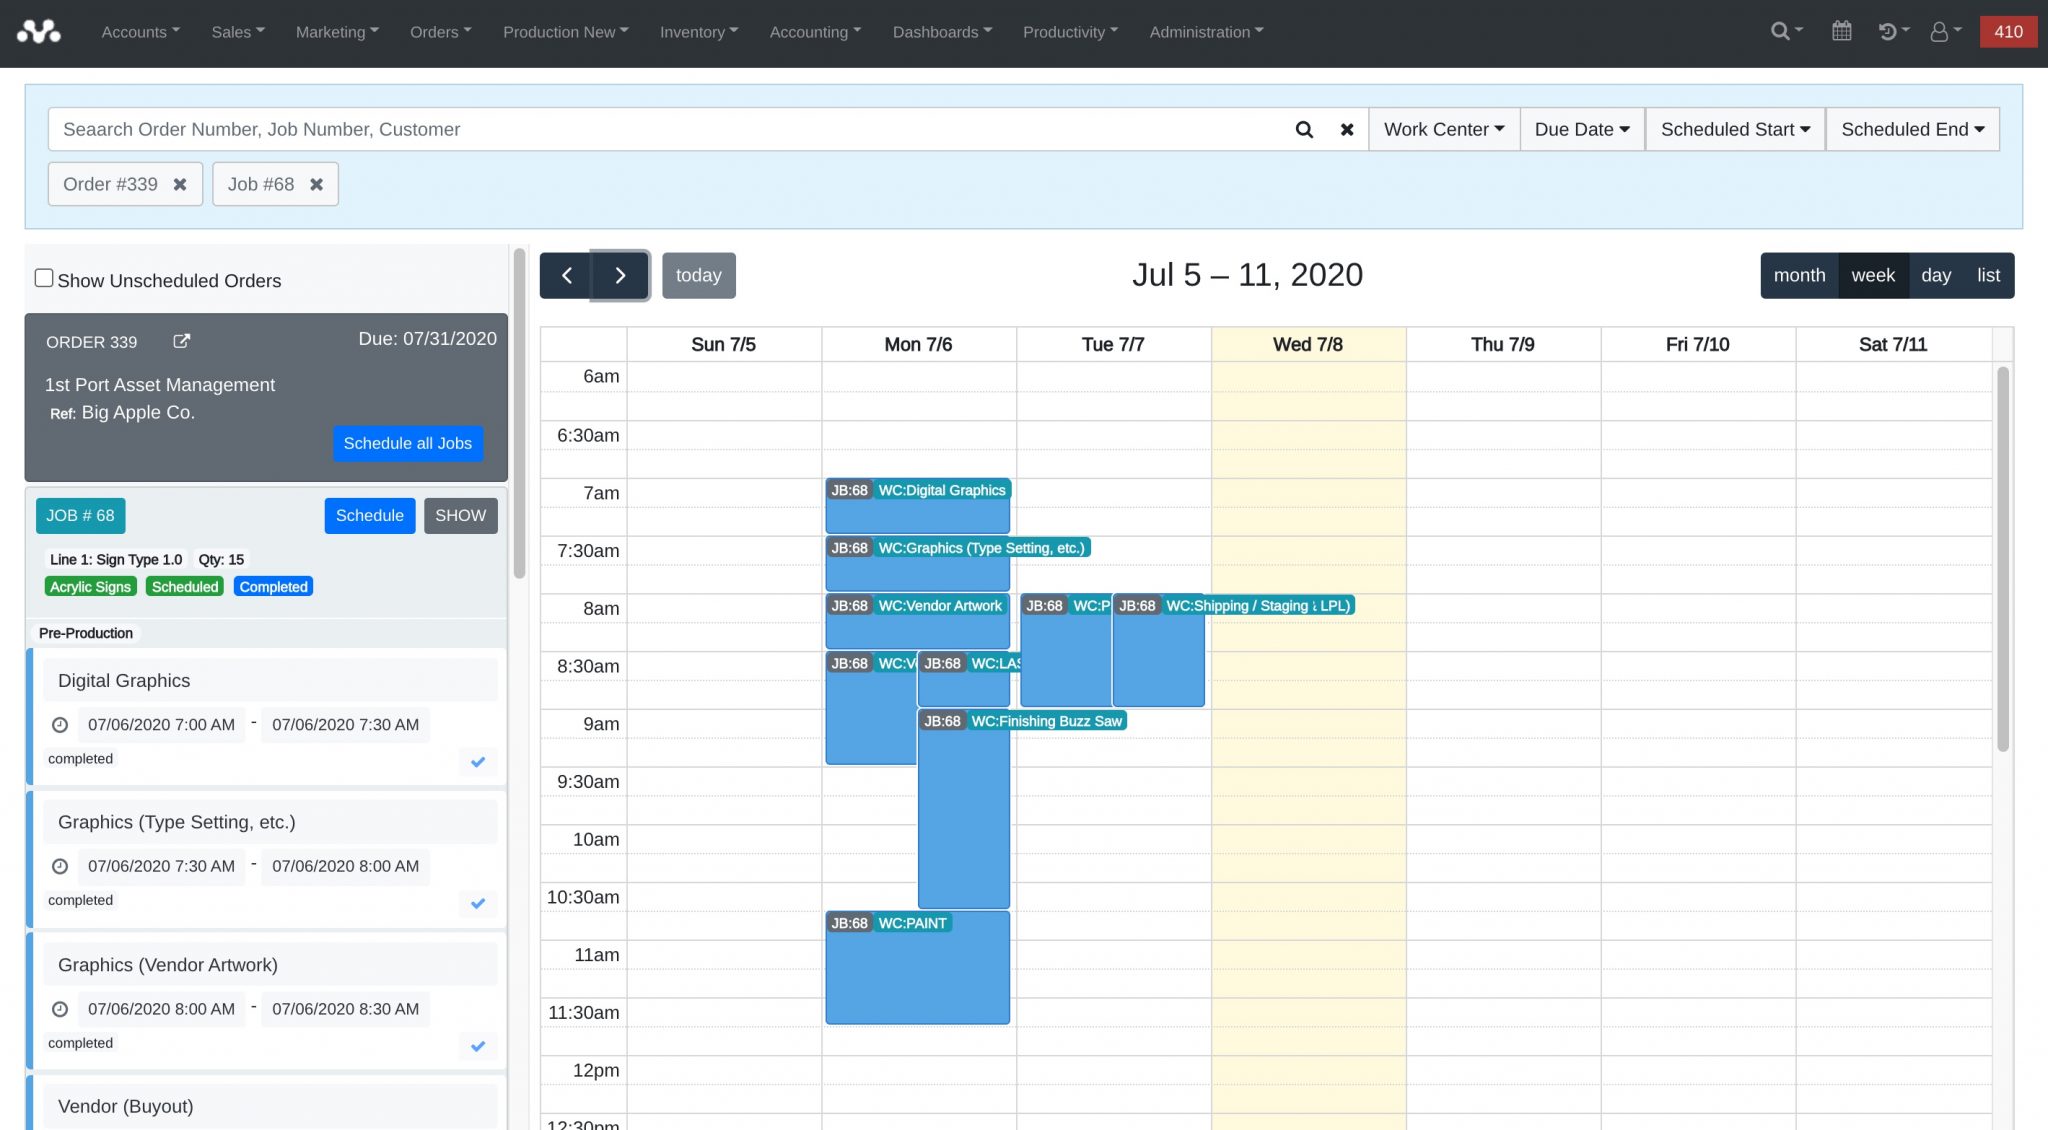Click the Schedule all Jobs button
Screen dimensions: 2048x1130
407,443
